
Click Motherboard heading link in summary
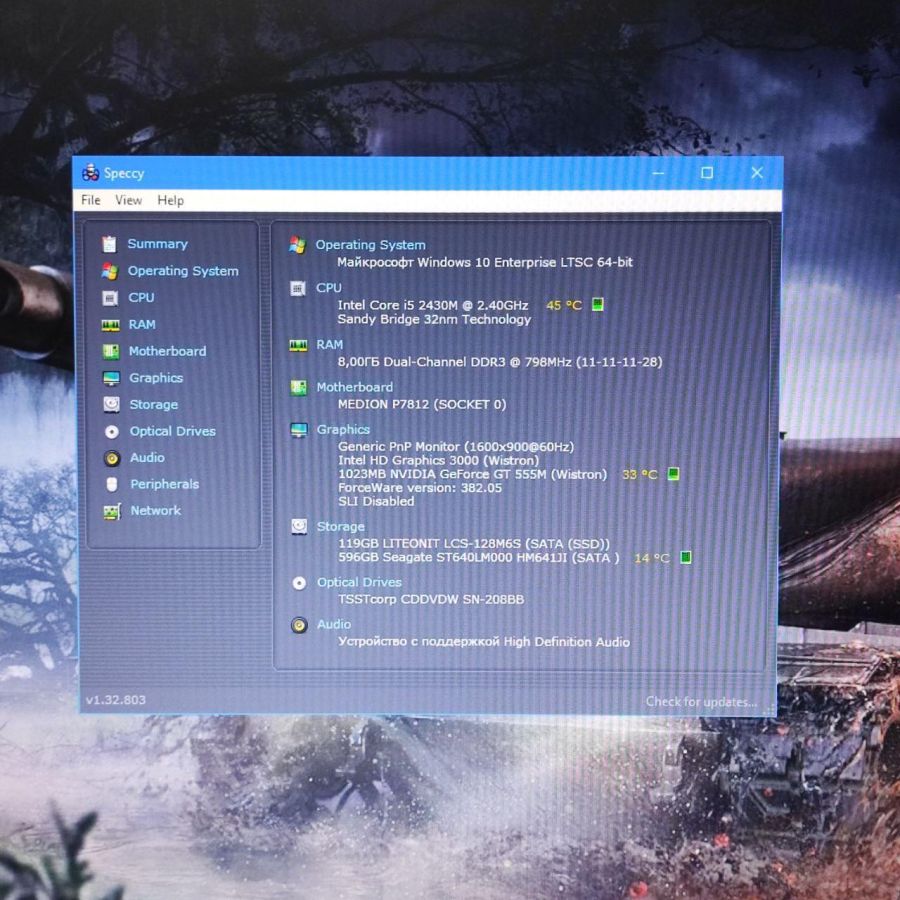click(355, 387)
